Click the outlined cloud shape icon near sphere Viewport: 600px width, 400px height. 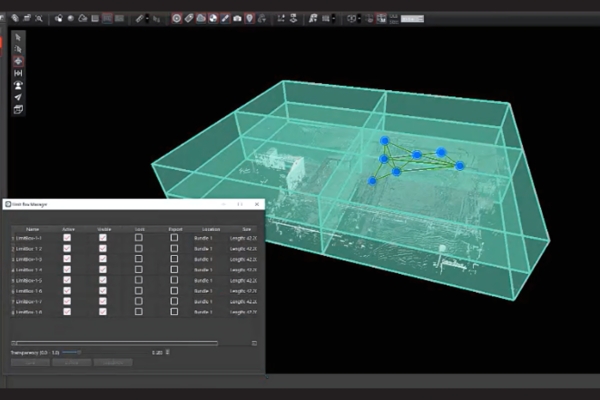(x=83, y=18)
